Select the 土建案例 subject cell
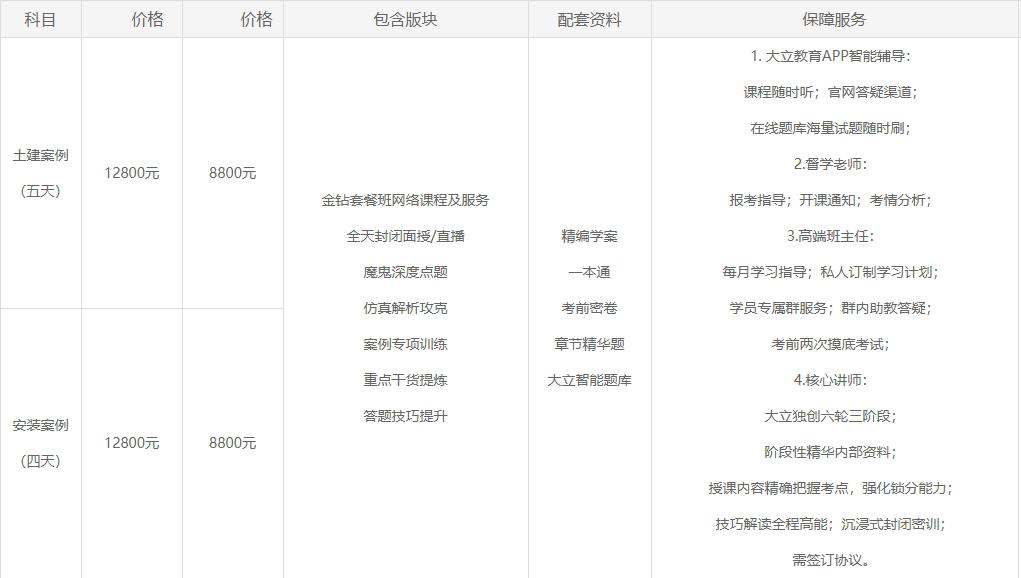The height and width of the screenshot is (578, 1021). point(41,156)
